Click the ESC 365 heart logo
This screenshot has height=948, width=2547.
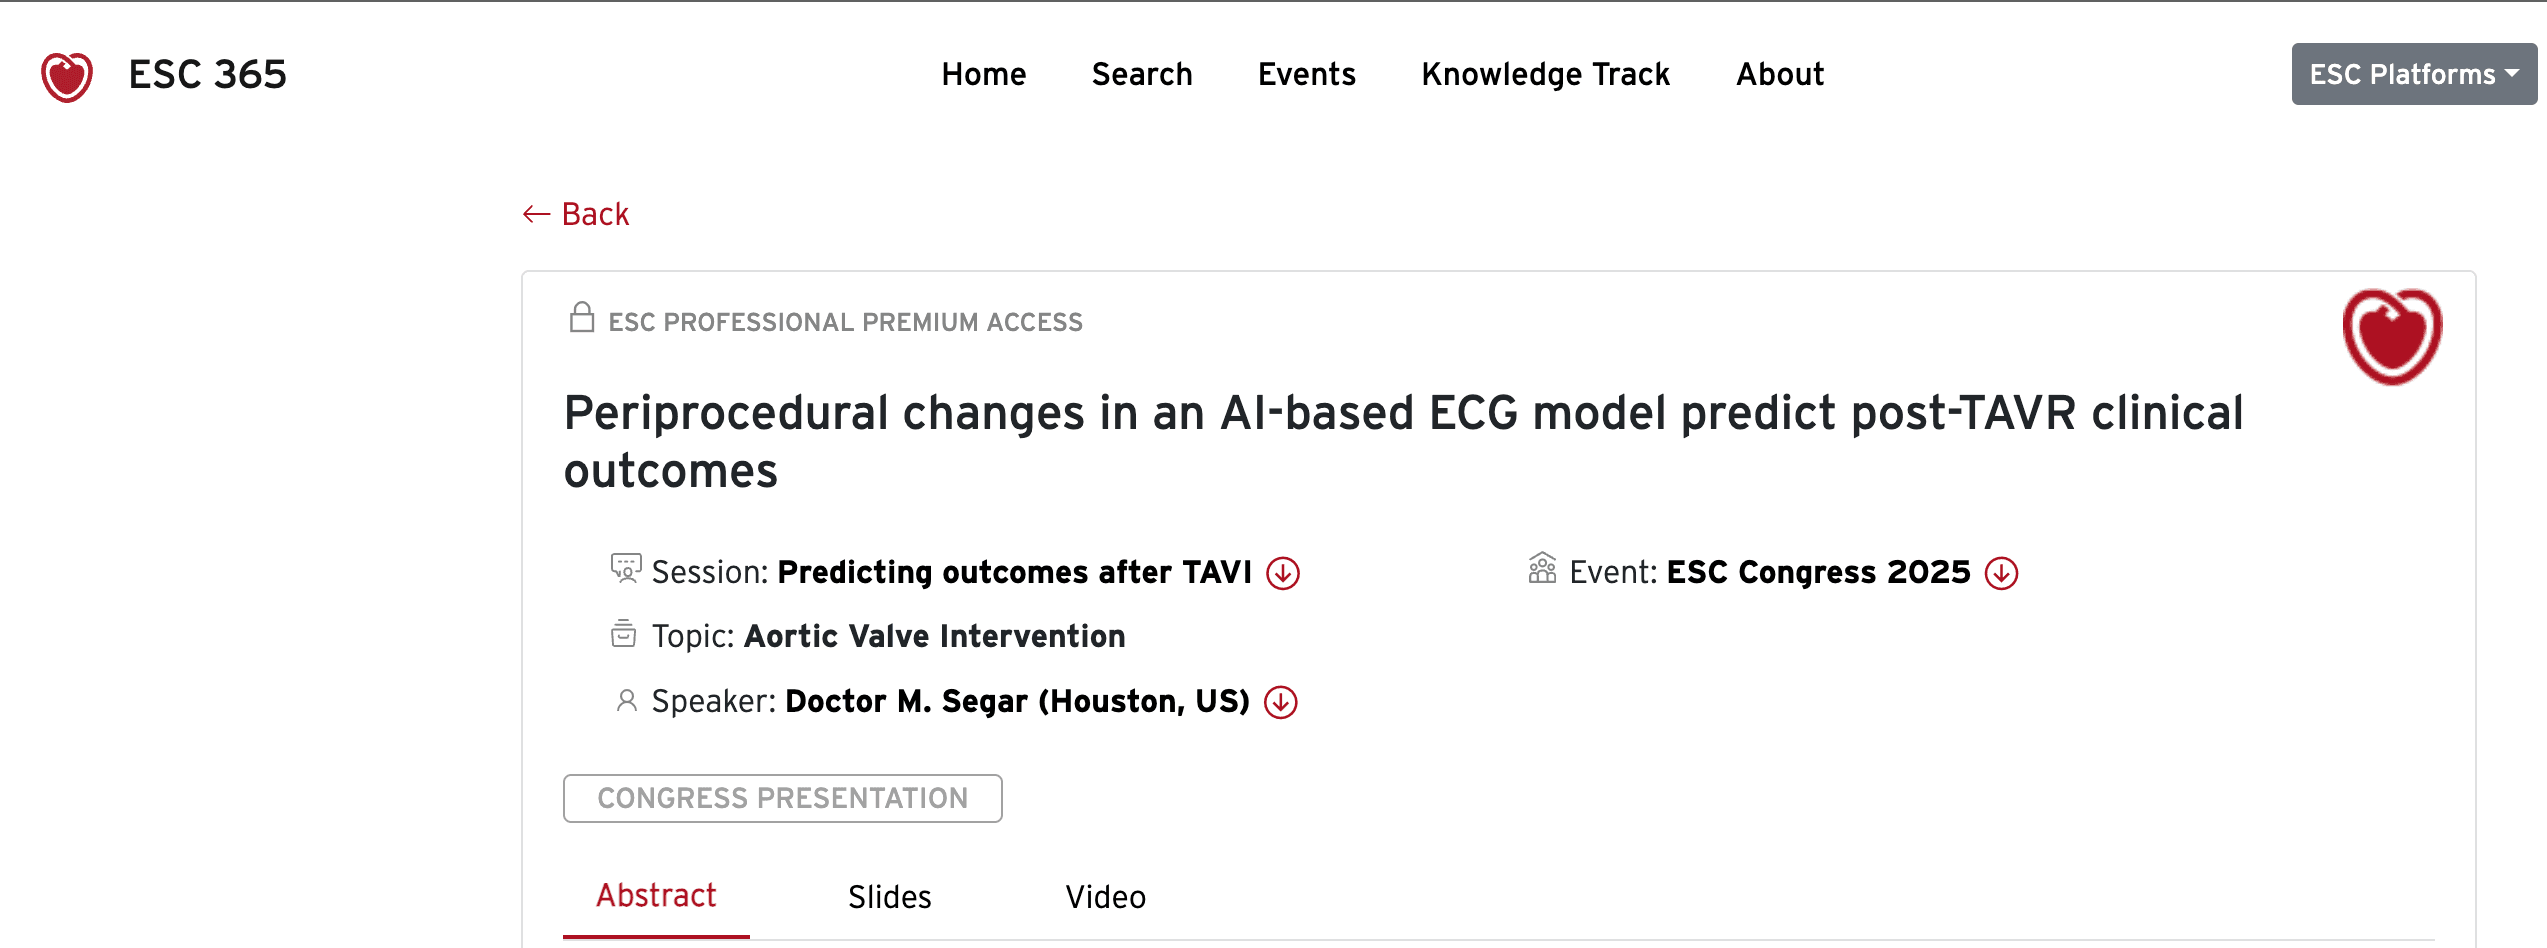(66, 73)
